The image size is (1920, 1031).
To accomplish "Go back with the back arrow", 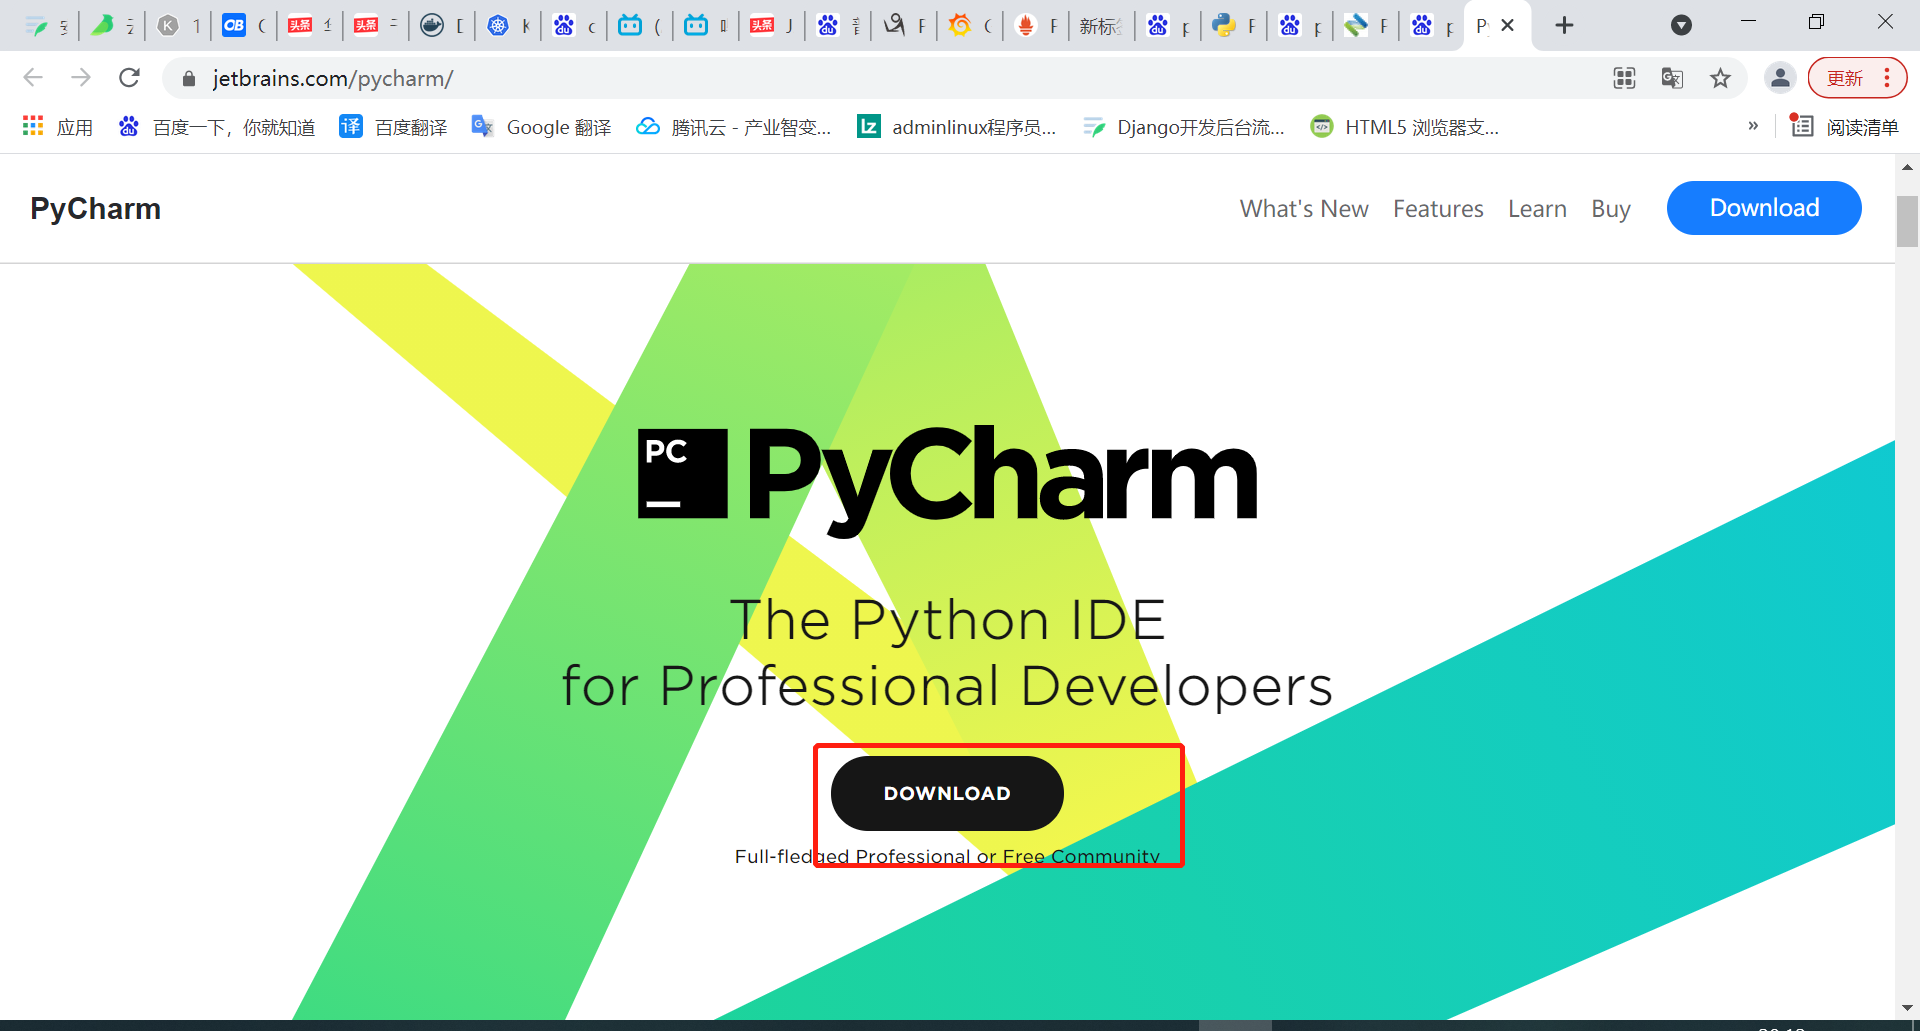I will coord(33,78).
